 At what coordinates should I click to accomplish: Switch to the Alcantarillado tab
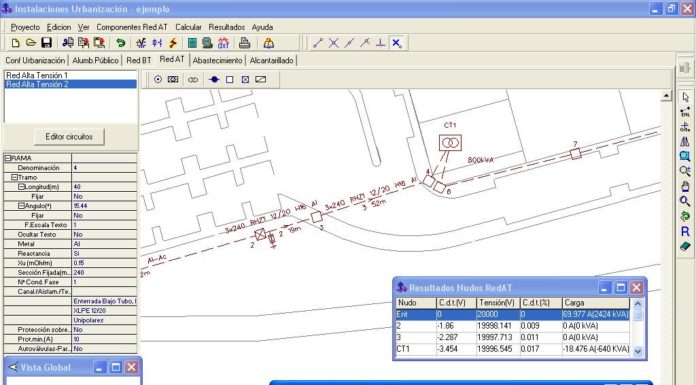pos(271,60)
